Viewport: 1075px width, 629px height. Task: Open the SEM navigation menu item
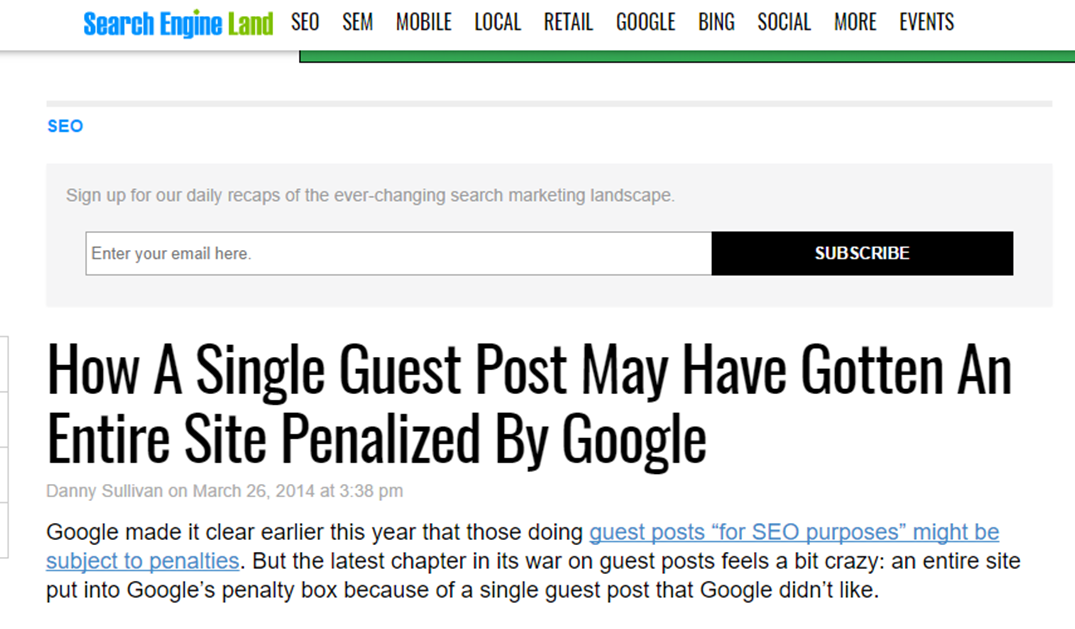(358, 22)
